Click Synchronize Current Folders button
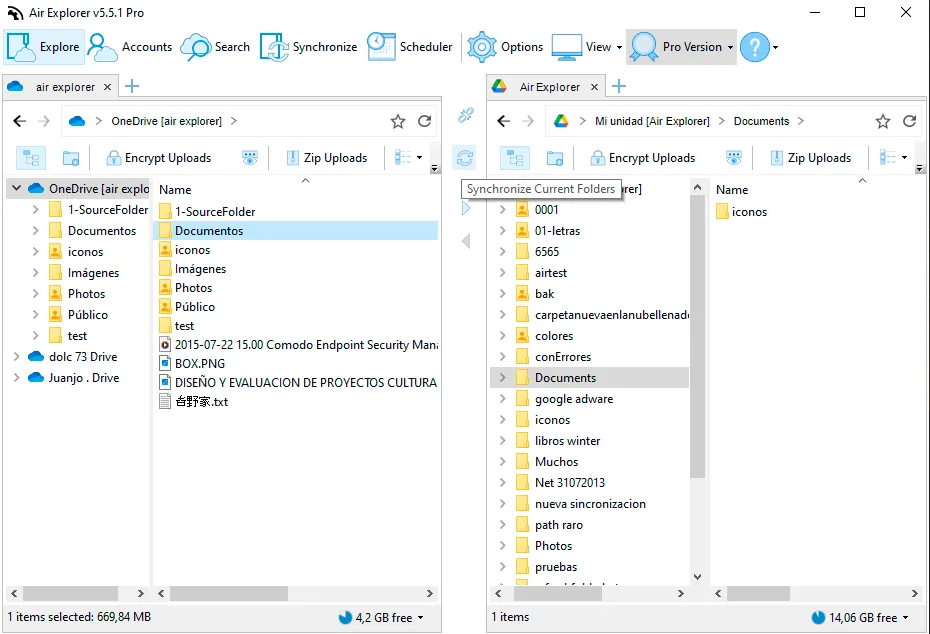The width and height of the screenshot is (930, 634). (x=465, y=158)
